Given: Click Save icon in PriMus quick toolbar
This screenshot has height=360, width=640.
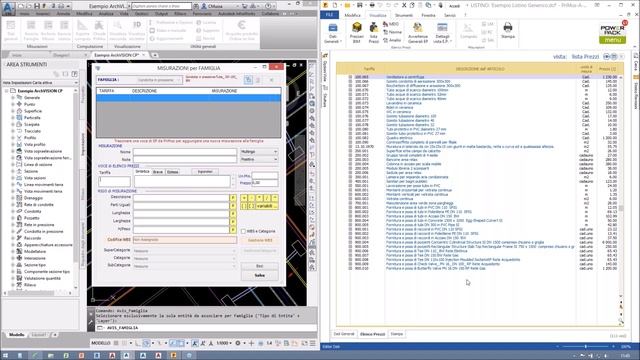Looking at the screenshot, I should 360,5.
